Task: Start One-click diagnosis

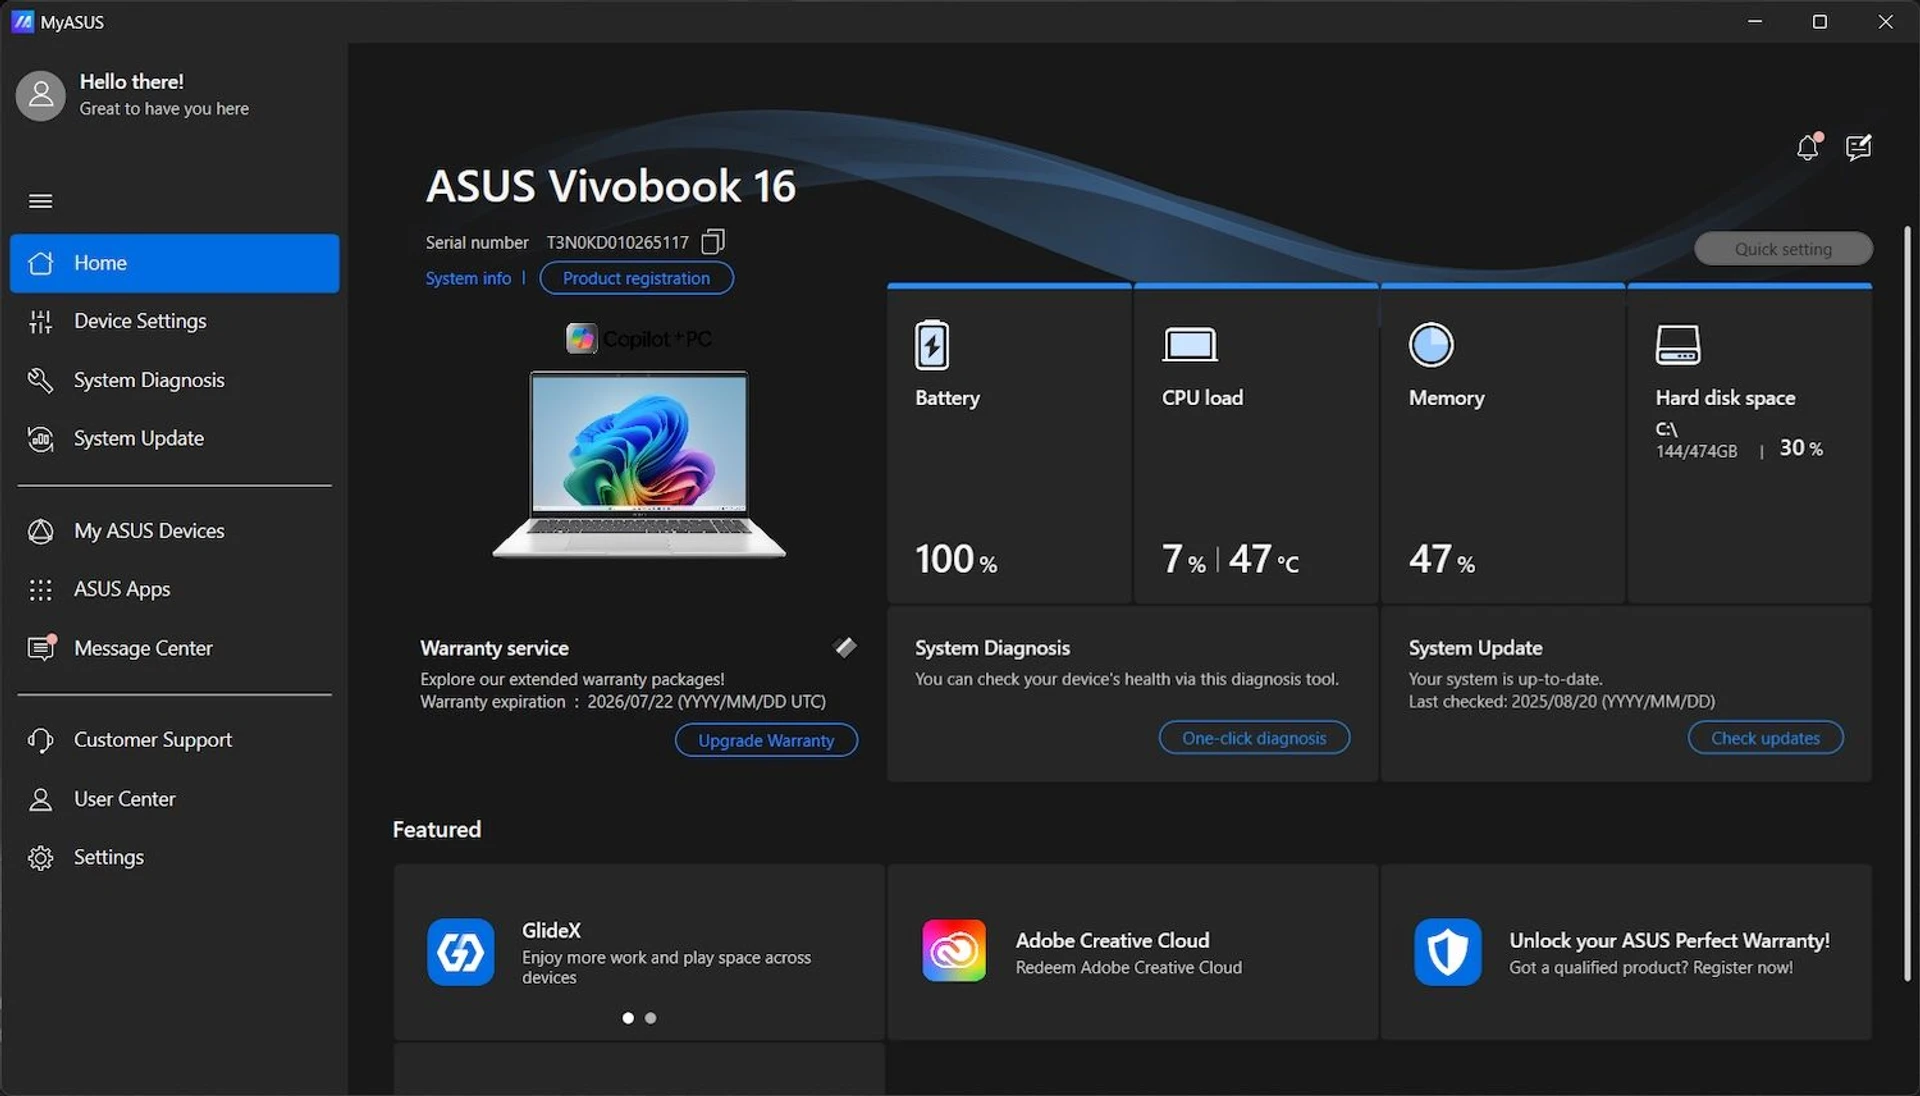Action: pyautogui.click(x=1254, y=738)
